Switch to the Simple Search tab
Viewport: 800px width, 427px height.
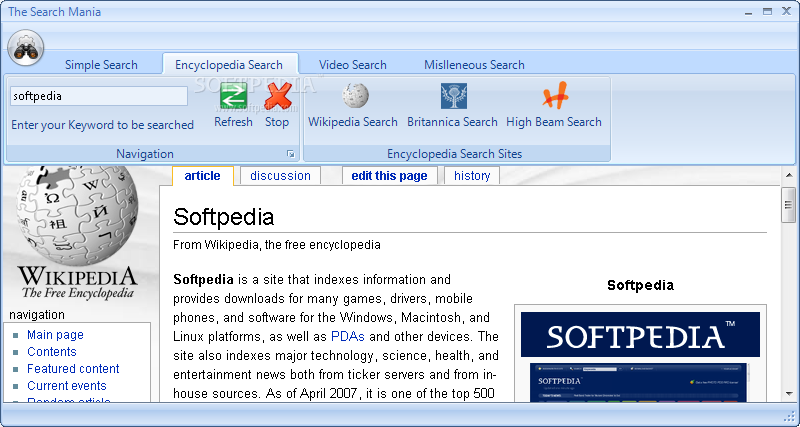pos(101,65)
